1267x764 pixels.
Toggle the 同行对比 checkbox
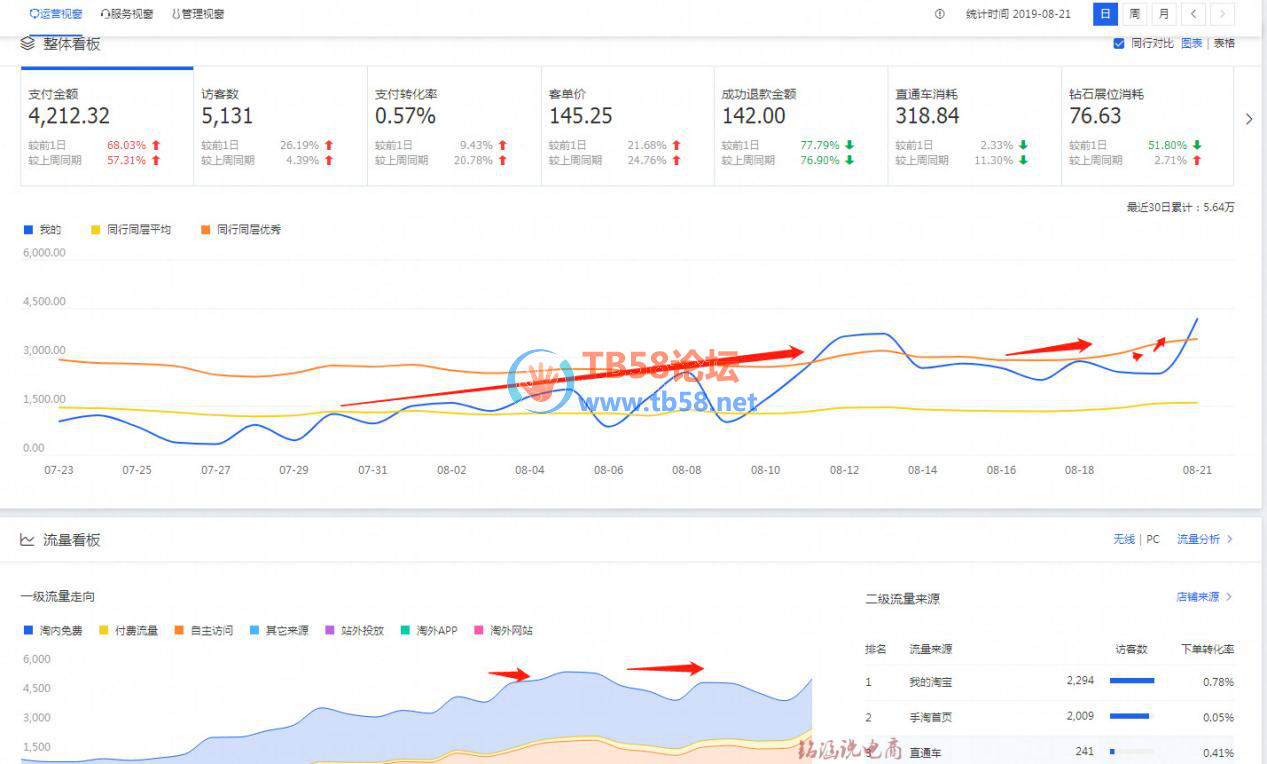1119,43
